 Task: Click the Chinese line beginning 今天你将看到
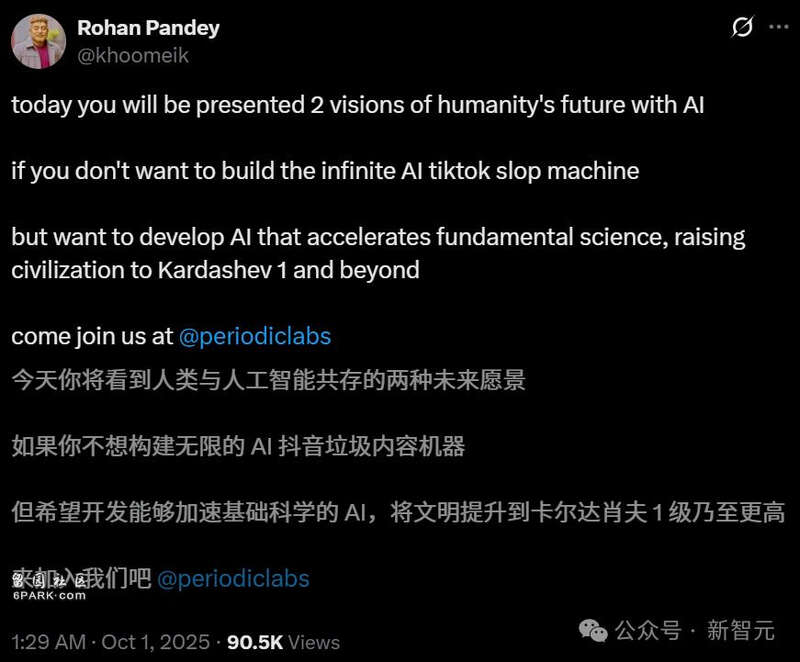pos(268,380)
